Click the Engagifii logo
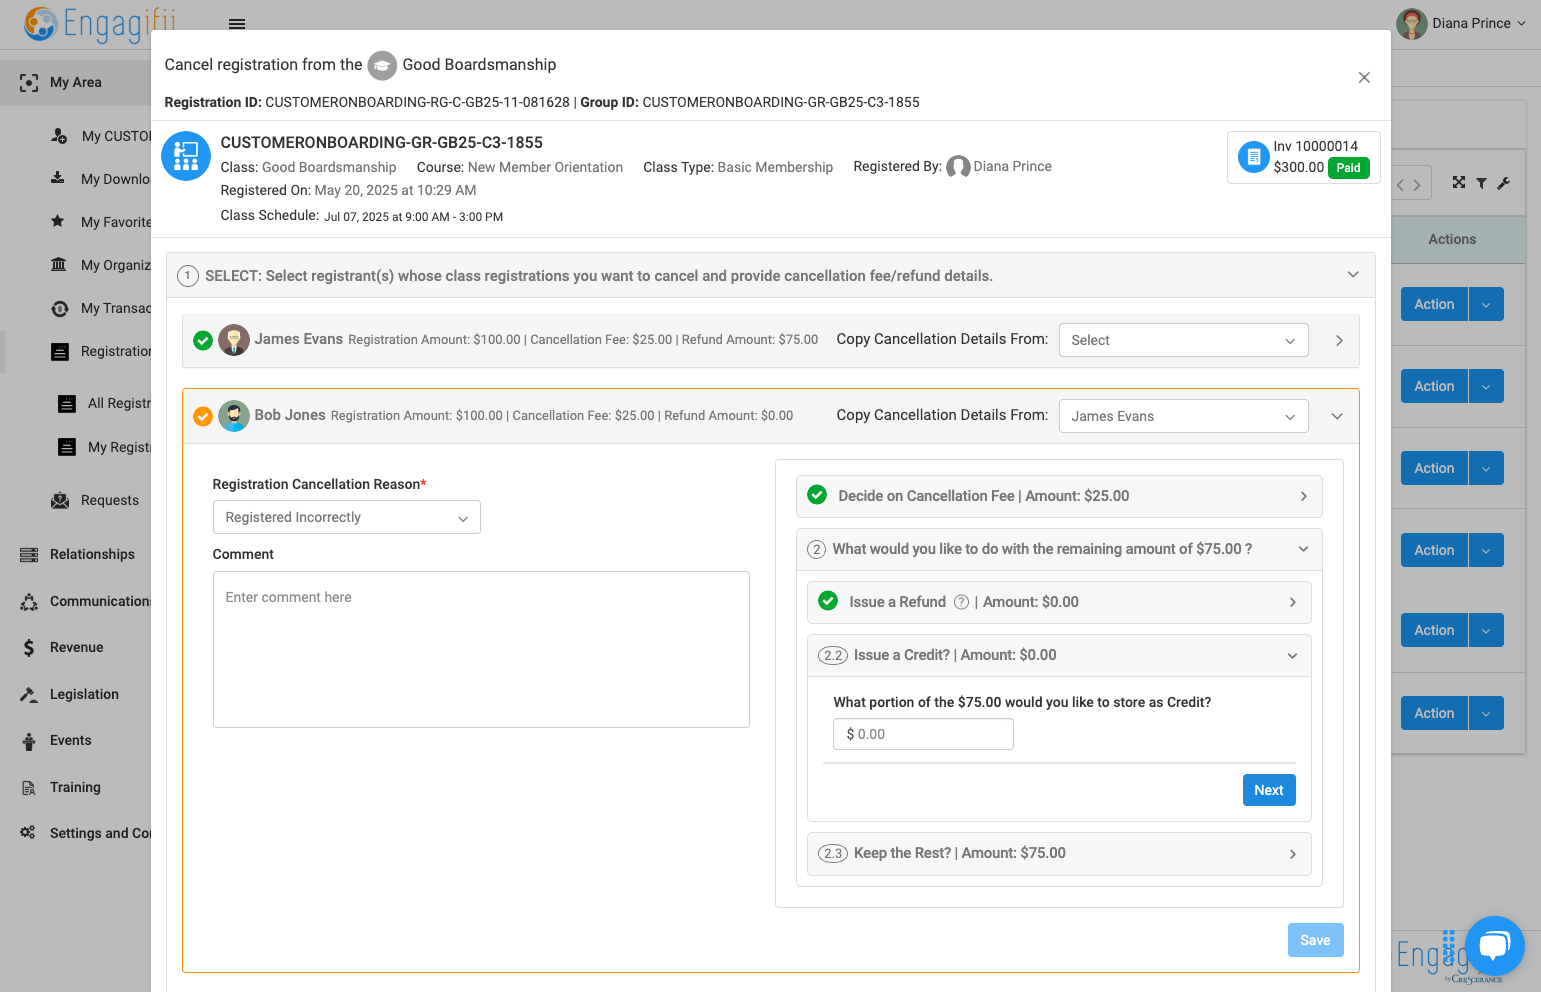This screenshot has height=992, width=1541. (100, 24)
